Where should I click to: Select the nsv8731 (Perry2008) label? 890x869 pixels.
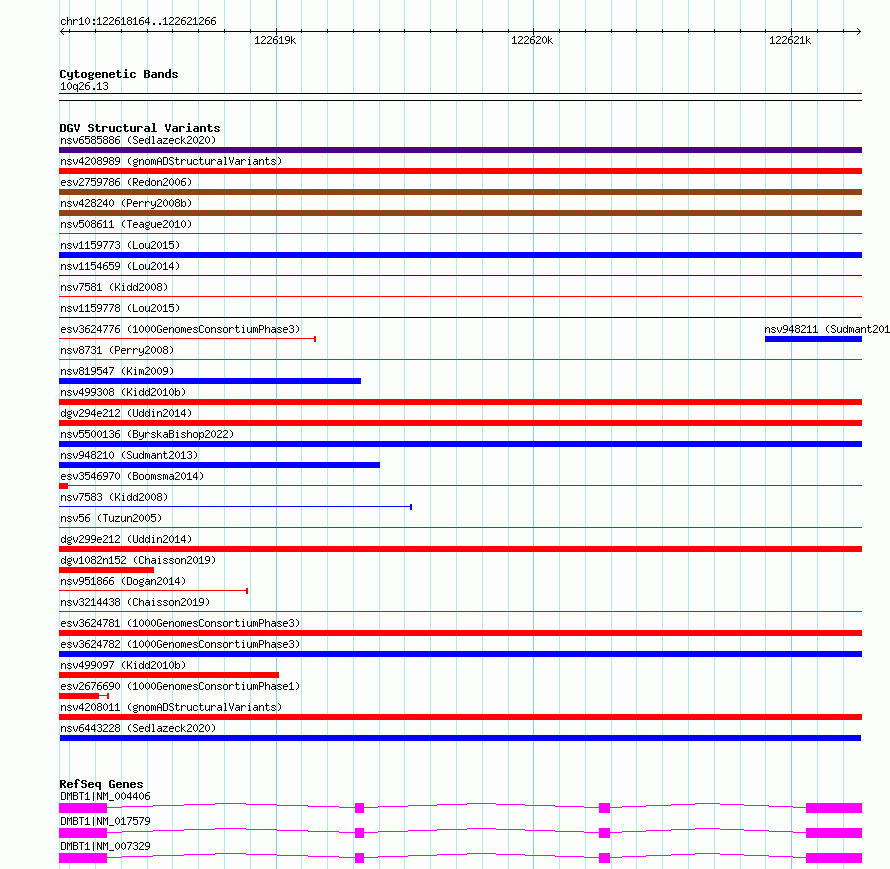(117, 350)
